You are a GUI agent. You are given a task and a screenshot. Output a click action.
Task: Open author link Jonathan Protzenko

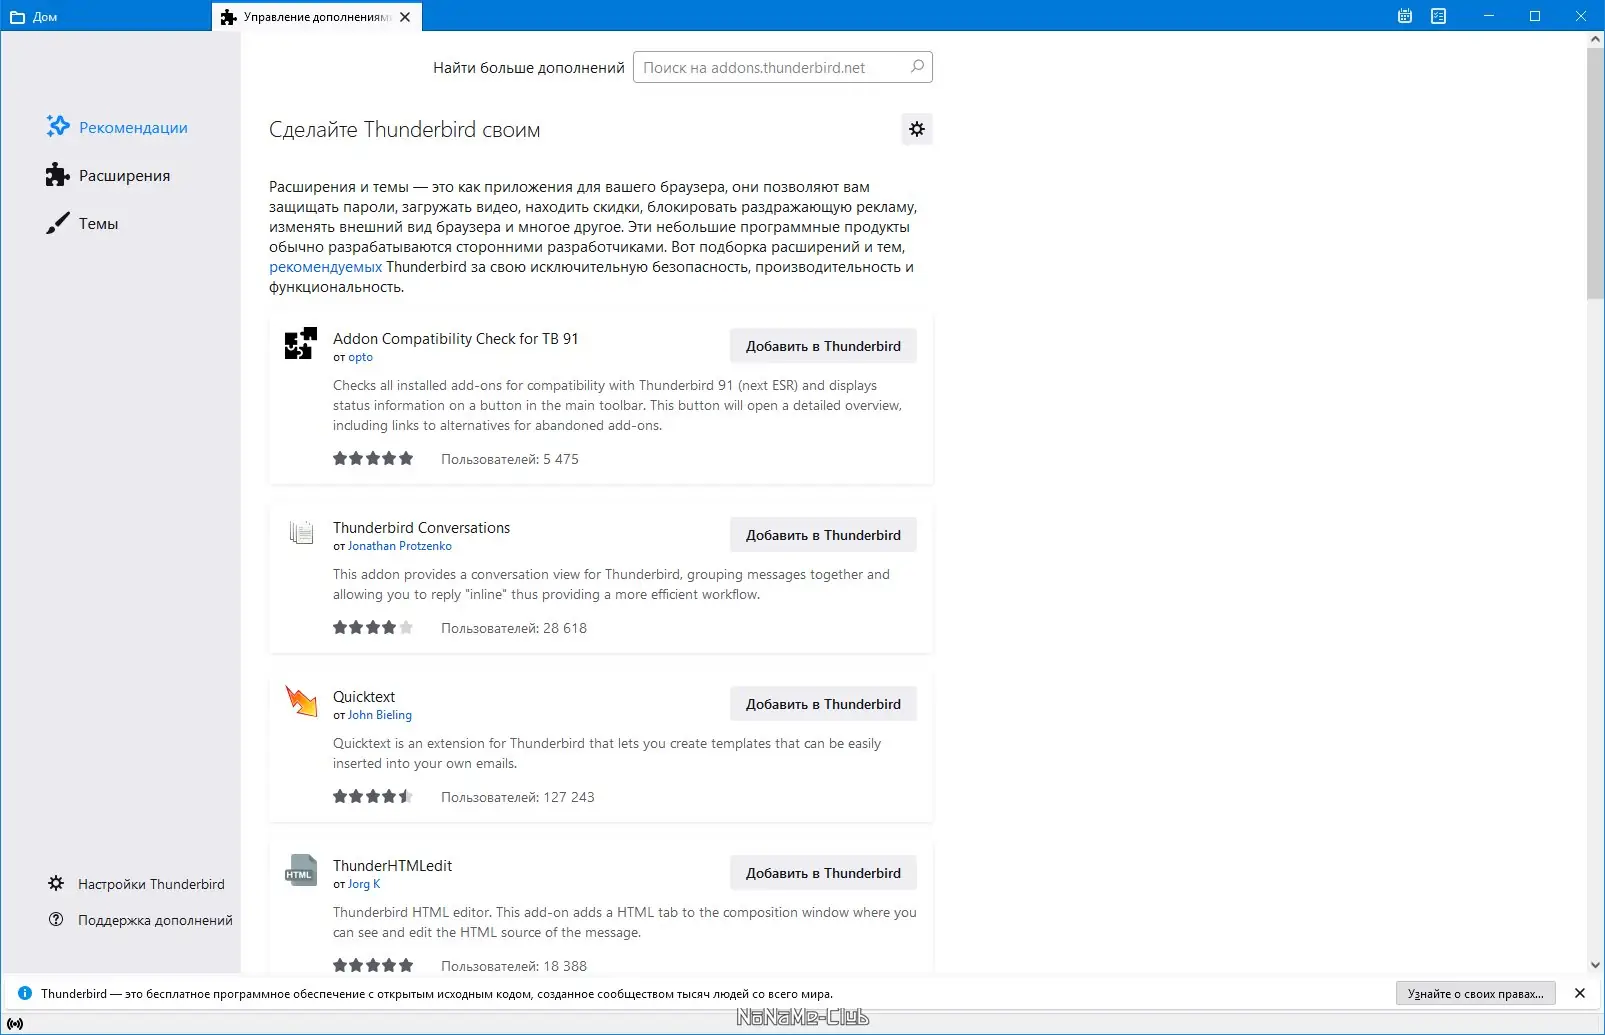pyautogui.click(x=400, y=546)
